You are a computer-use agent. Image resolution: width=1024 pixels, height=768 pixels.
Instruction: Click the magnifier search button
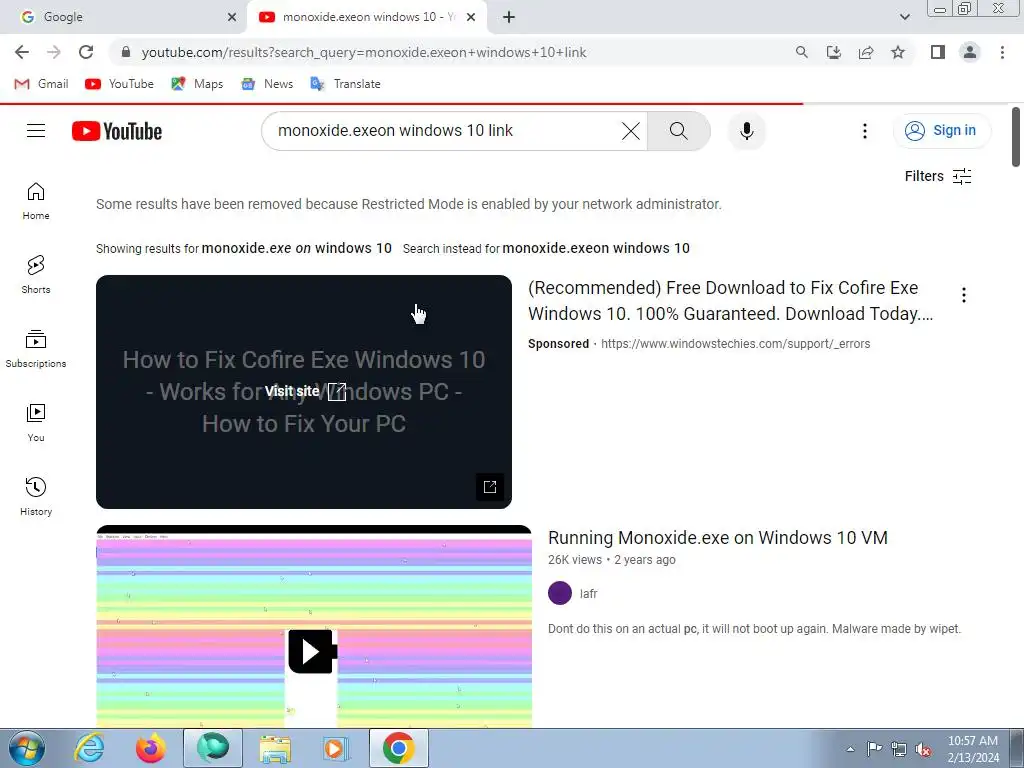[679, 131]
